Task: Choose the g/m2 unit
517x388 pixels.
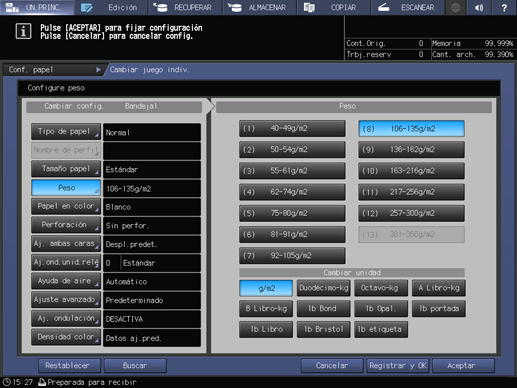Action: [x=266, y=288]
